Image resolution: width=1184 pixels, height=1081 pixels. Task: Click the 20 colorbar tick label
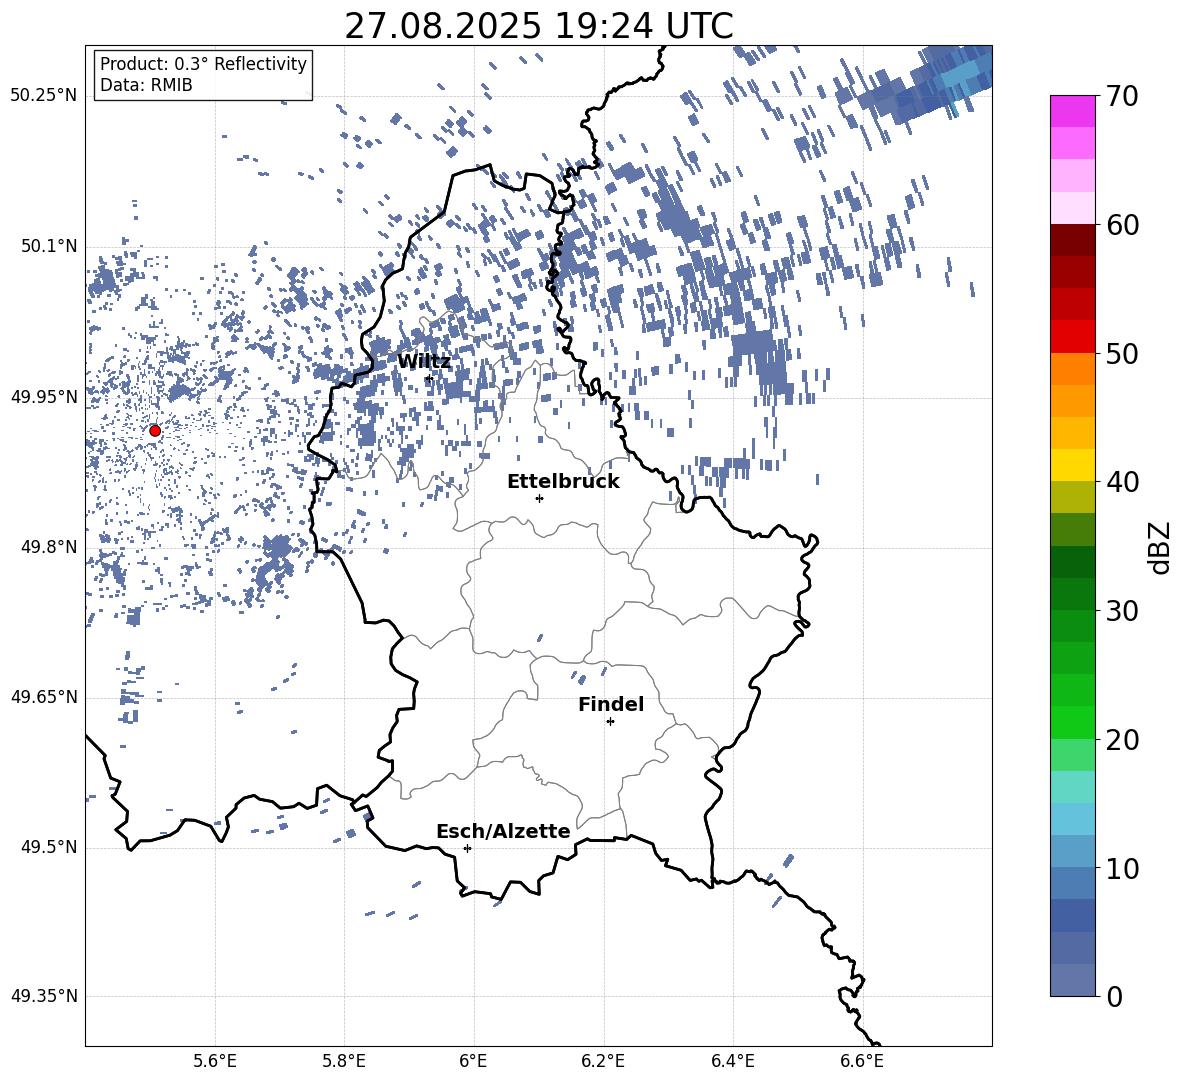(1122, 739)
